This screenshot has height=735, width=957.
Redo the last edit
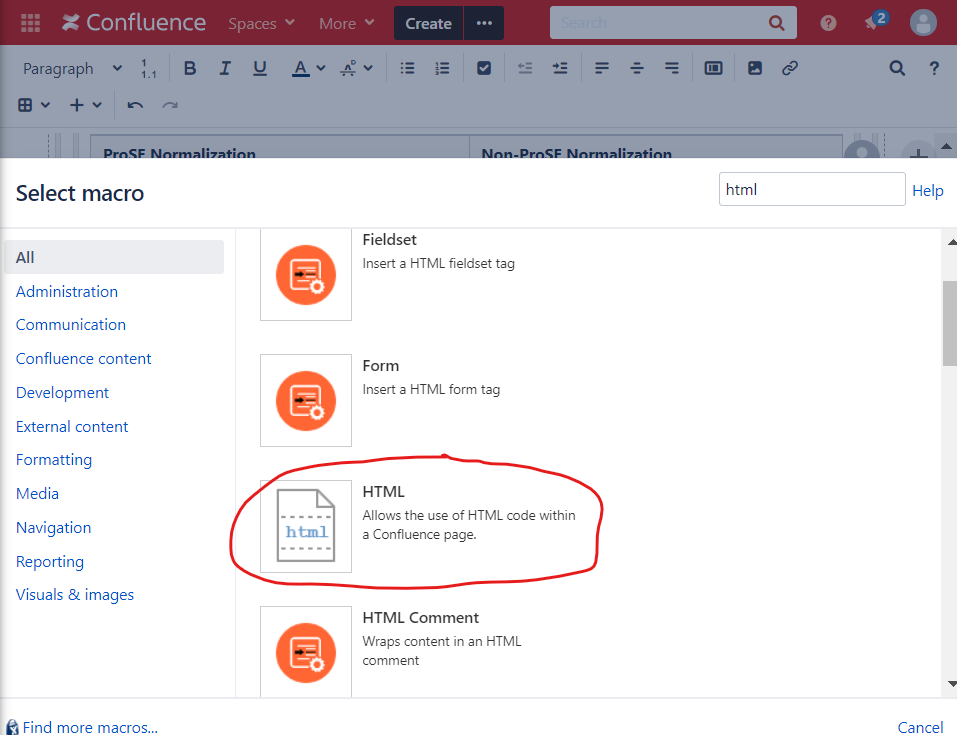click(170, 105)
